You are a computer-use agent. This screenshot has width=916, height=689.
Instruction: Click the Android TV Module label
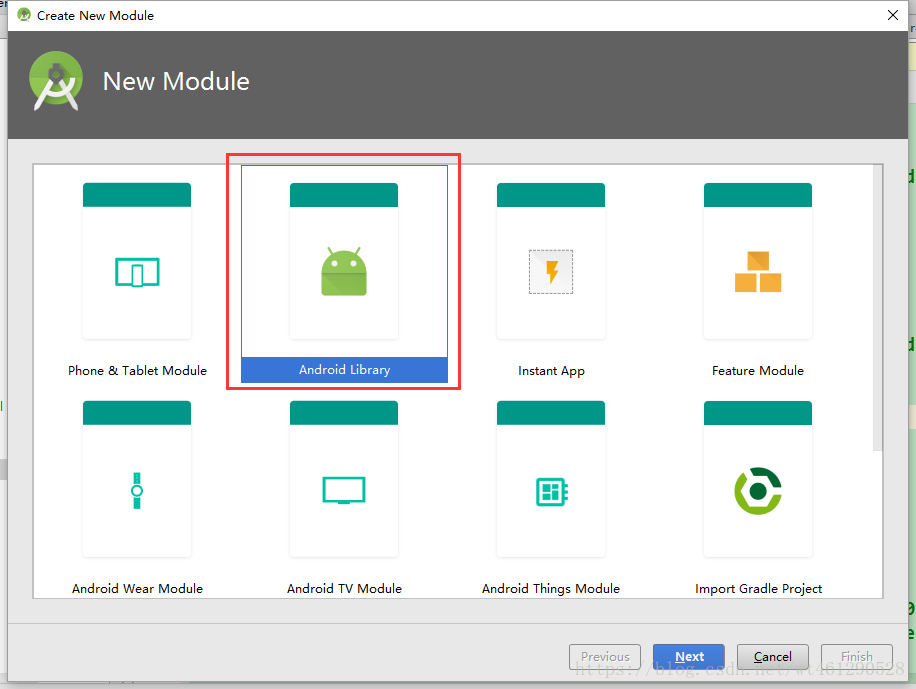pos(345,588)
